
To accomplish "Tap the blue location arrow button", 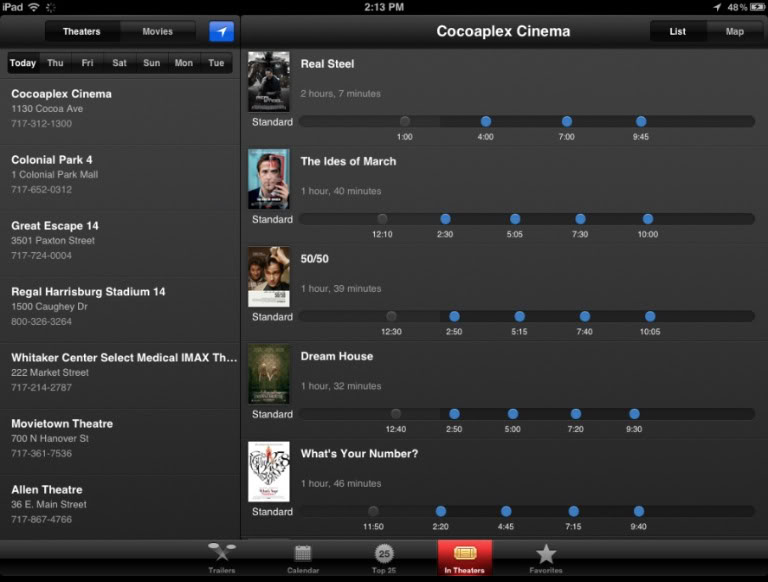I will tap(221, 32).
